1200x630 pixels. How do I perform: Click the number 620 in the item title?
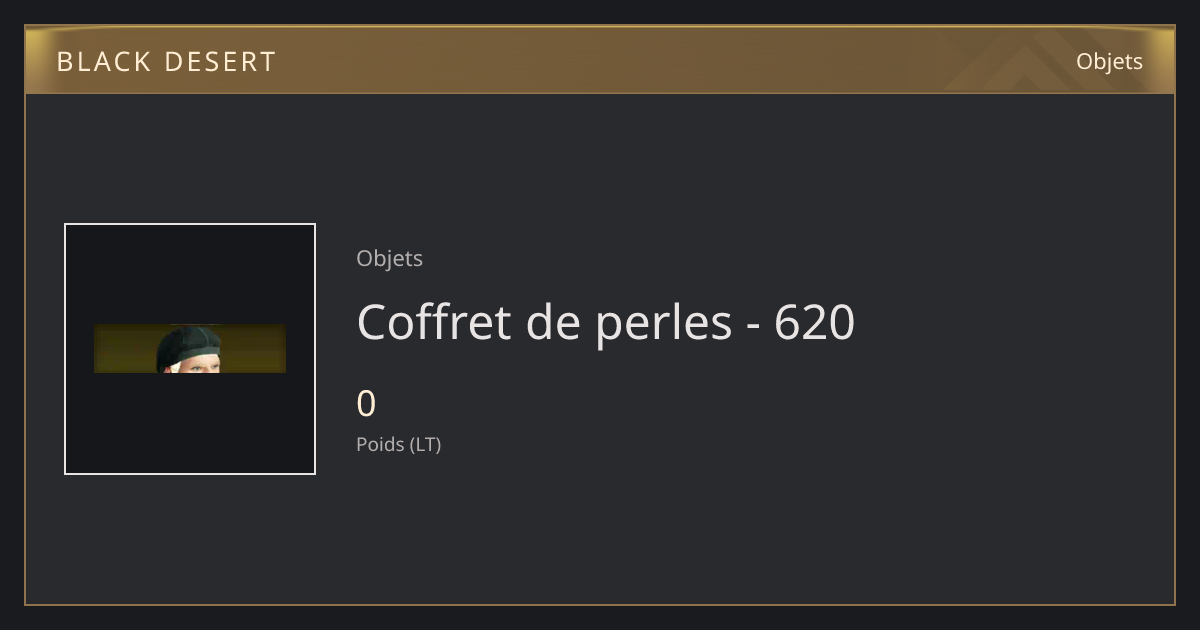coord(815,322)
